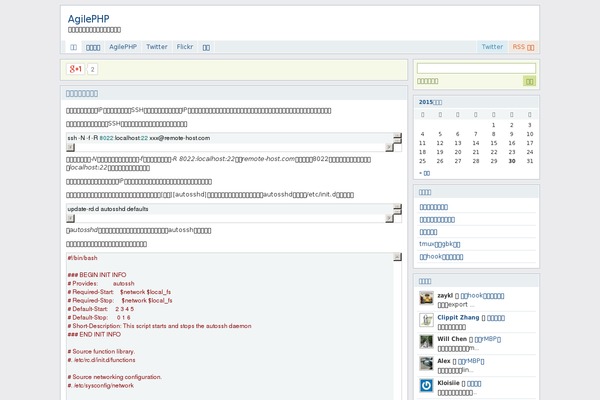The image size is (600, 400).
Task: Subscribe via the RSS button
Action: point(523,47)
